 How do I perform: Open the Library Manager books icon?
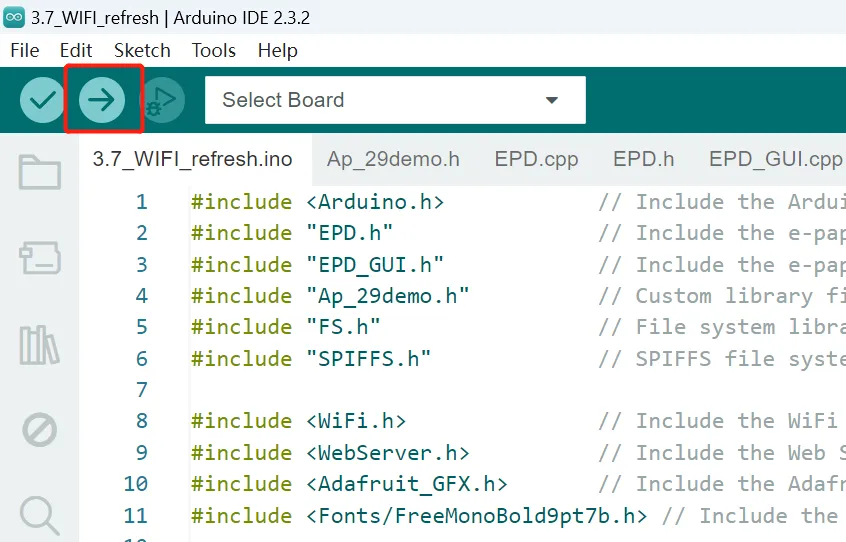click(39, 345)
